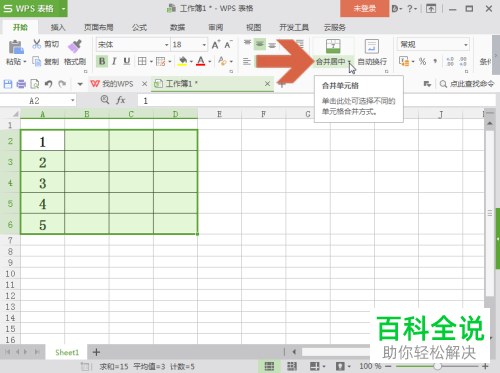
Task: Close the 工作簿1 document tab
Action: coord(267,84)
